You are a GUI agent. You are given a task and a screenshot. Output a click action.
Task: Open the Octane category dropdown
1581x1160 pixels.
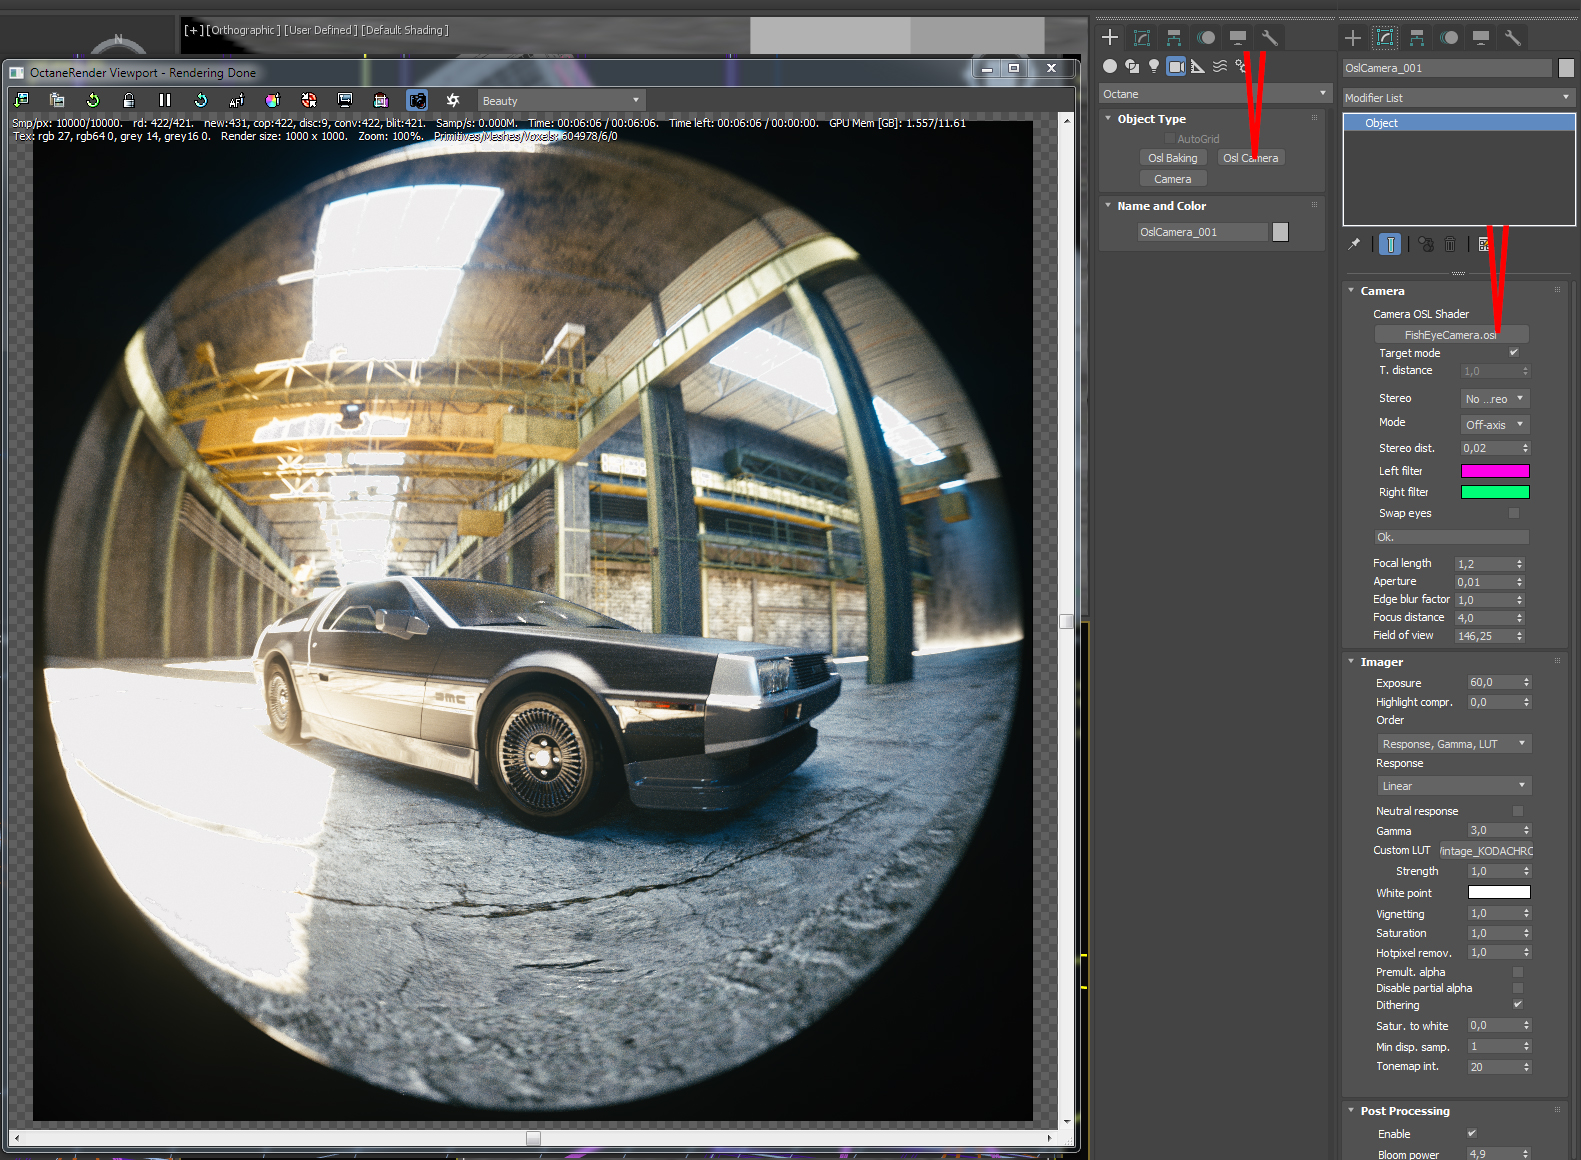tap(1215, 94)
